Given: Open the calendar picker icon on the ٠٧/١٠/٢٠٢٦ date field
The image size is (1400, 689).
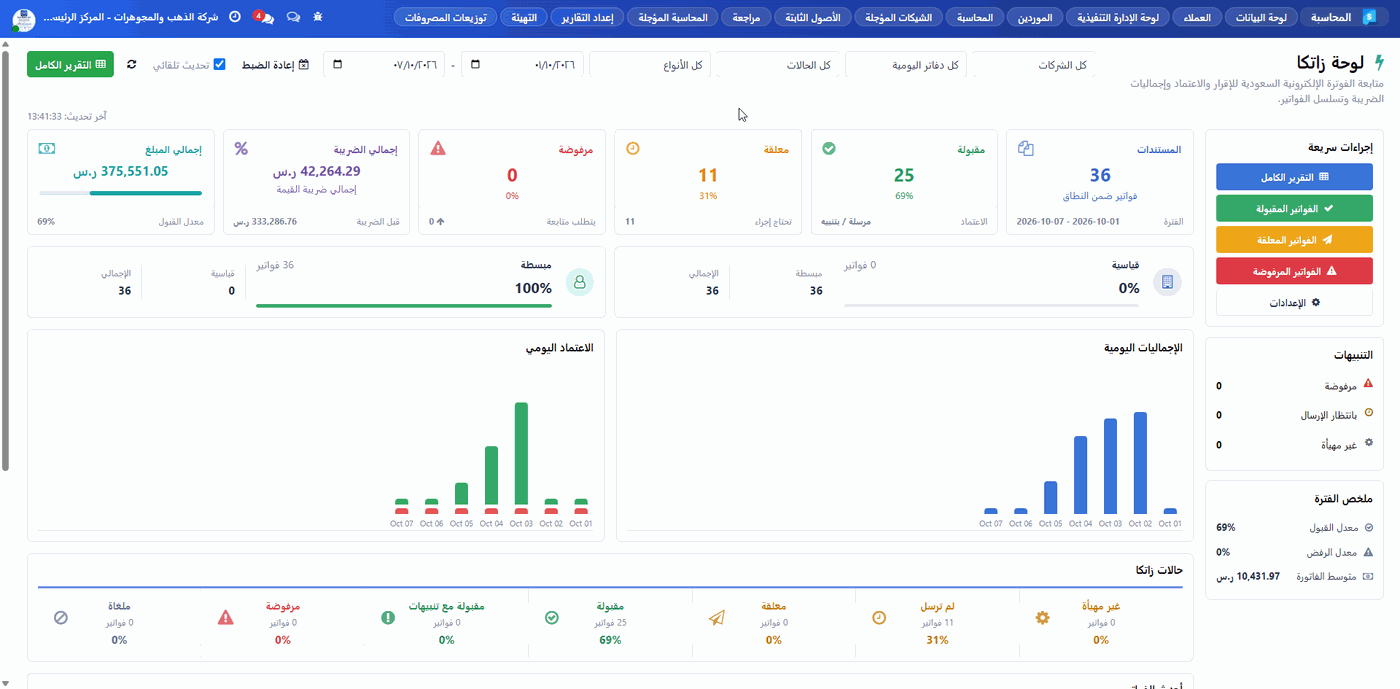Looking at the screenshot, I should [x=336, y=65].
